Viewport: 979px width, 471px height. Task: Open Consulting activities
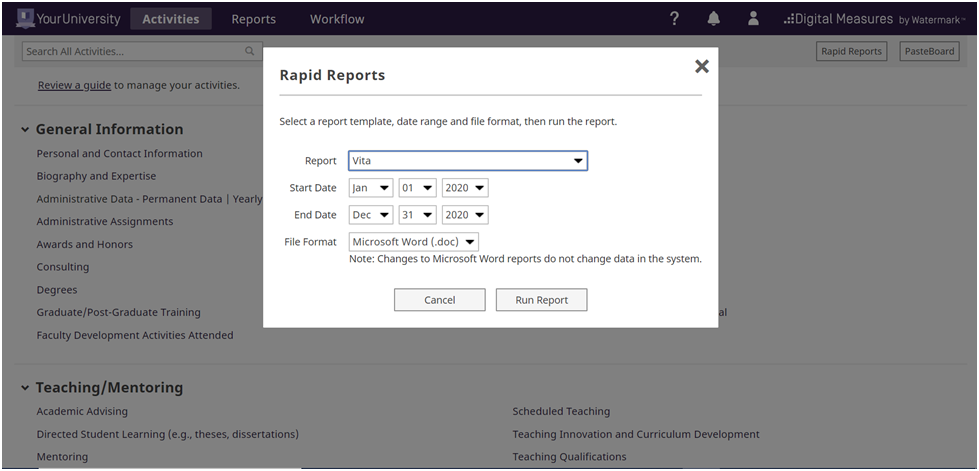click(62, 267)
